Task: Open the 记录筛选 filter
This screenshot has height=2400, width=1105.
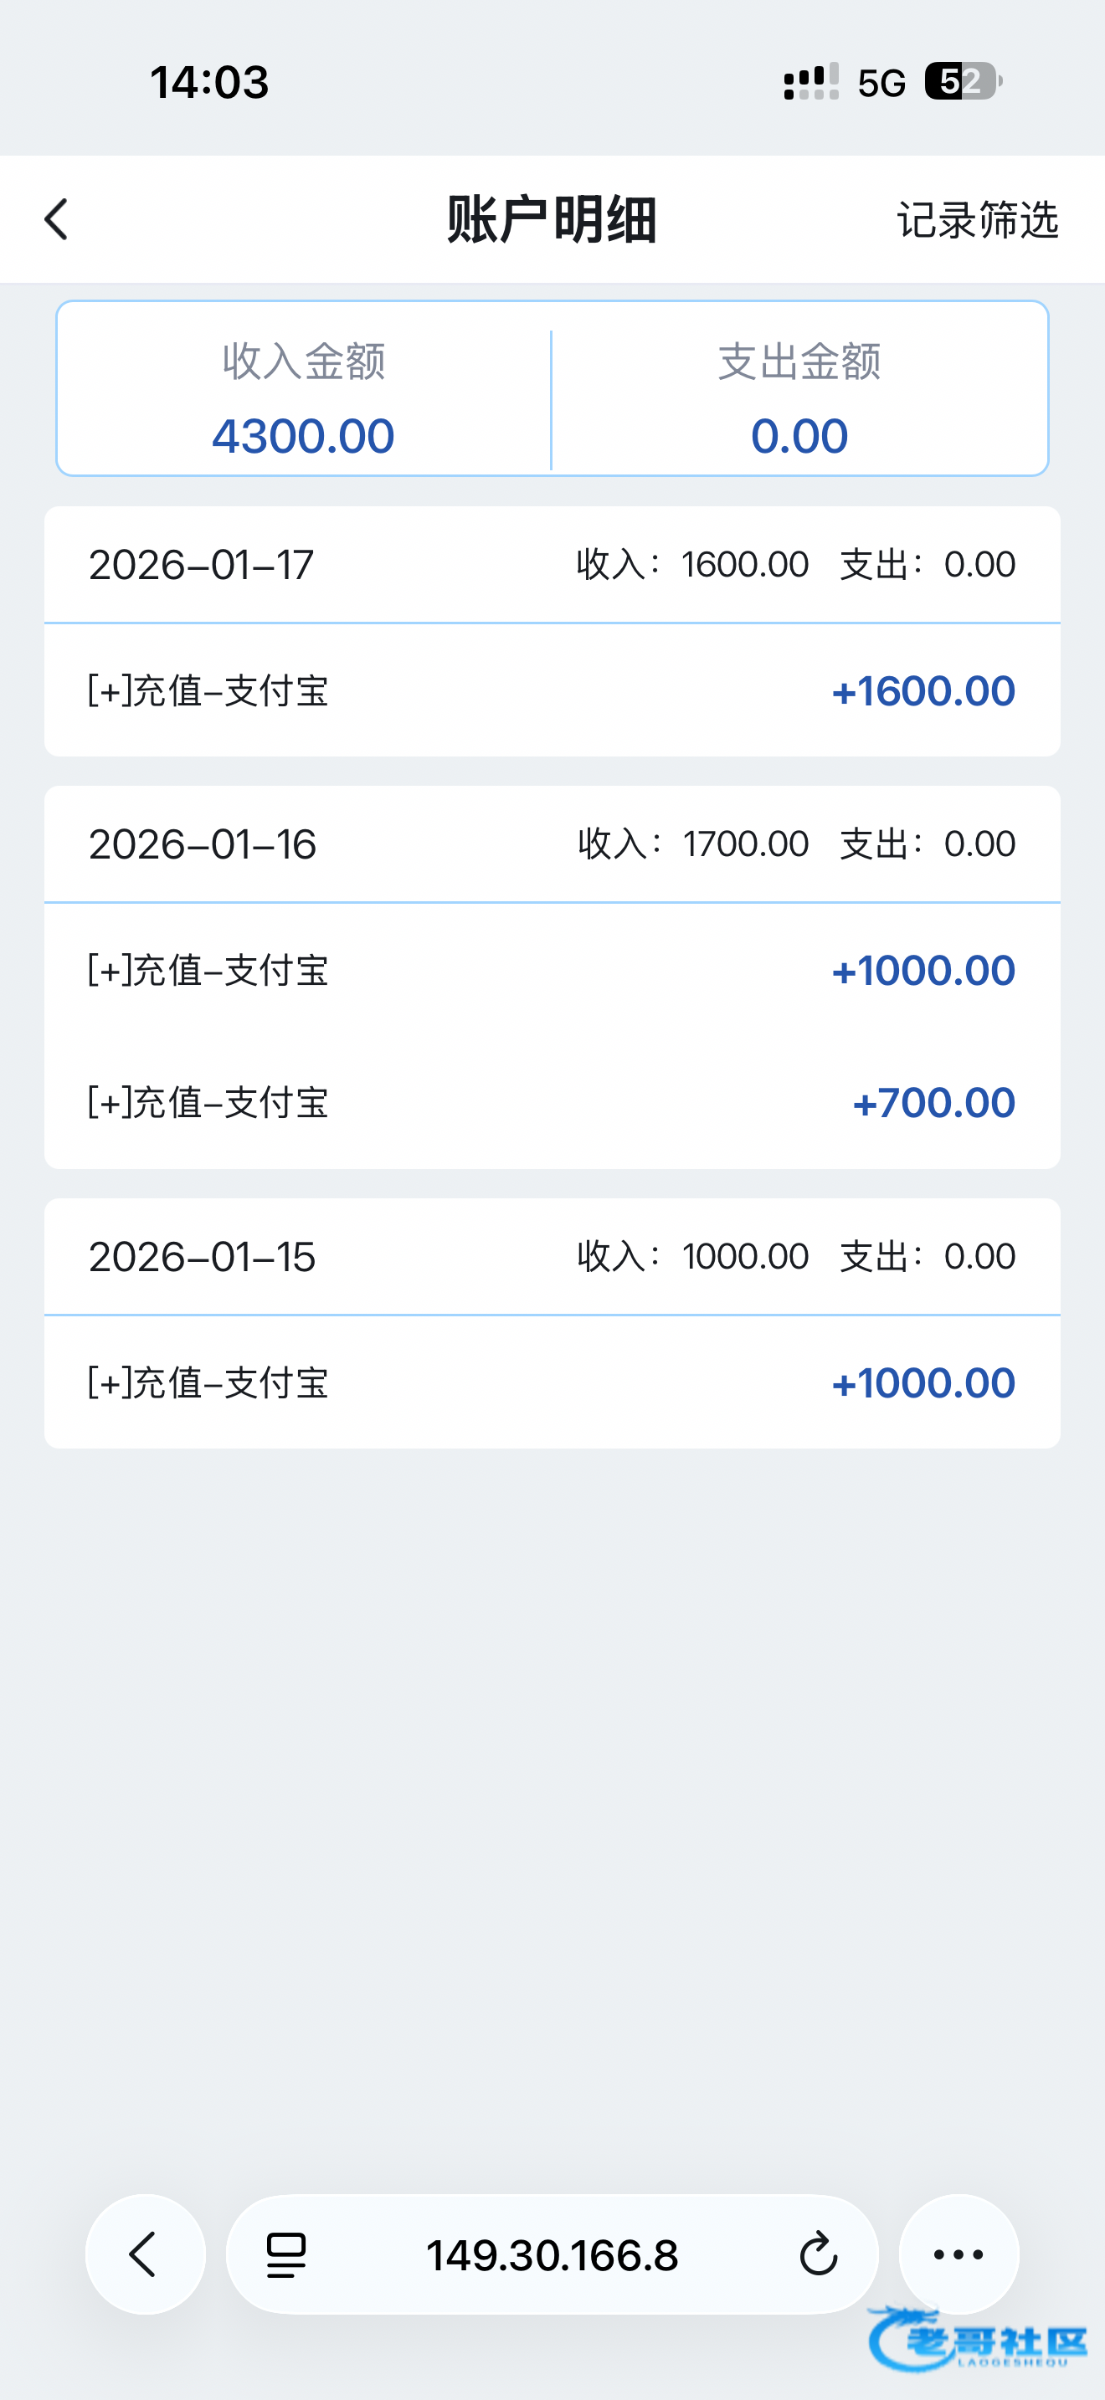Action: (977, 220)
